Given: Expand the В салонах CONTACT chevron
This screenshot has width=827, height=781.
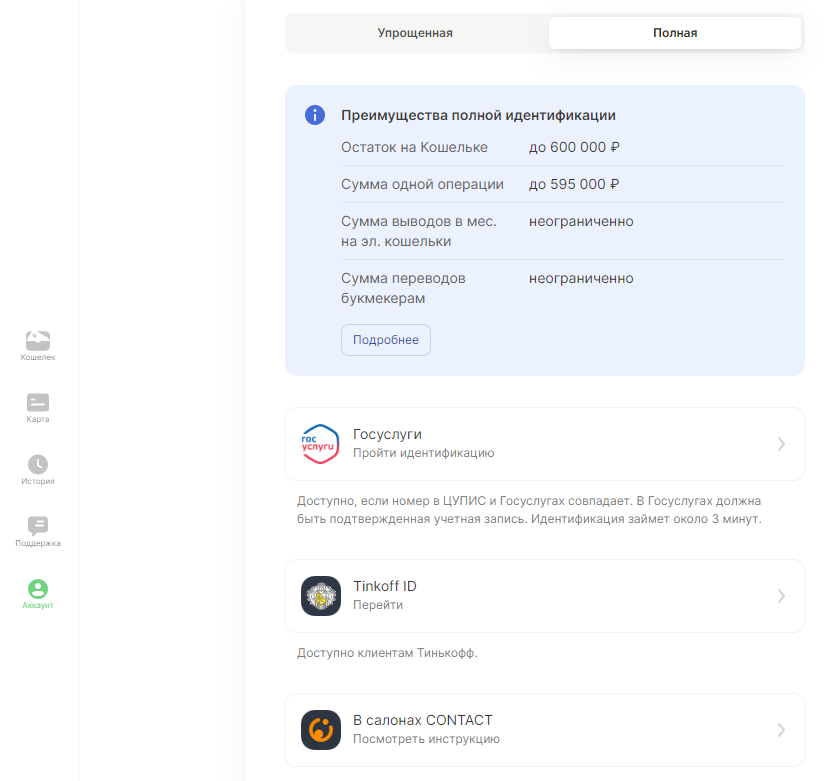Looking at the screenshot, I should (x=781, y=730).
